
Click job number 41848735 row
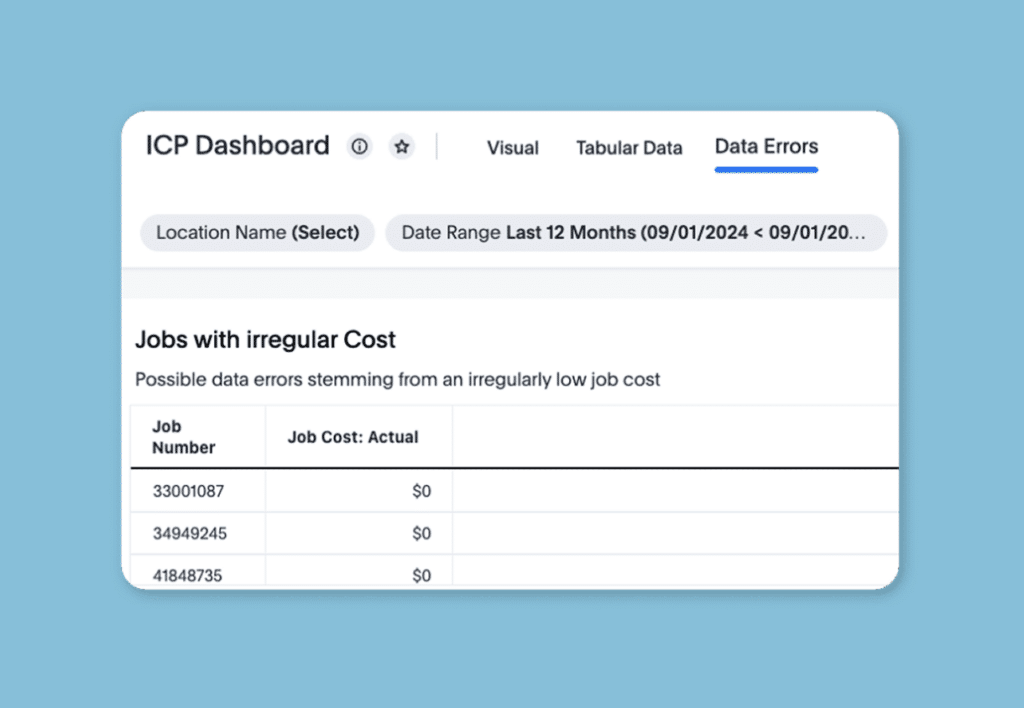coord(189,575)
